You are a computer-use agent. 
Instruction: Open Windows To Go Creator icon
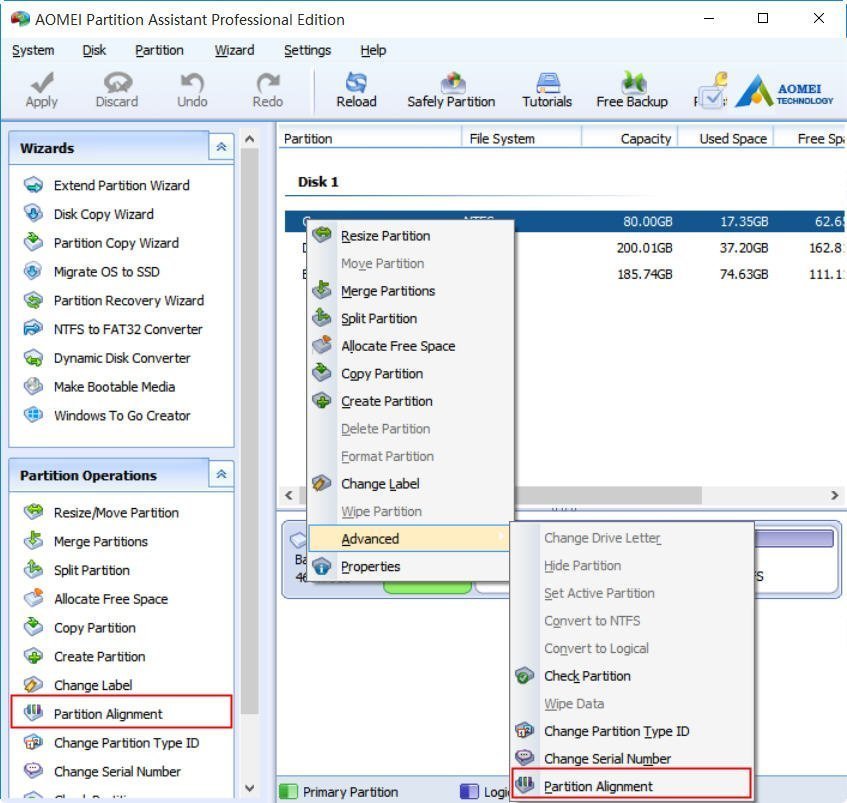[33, 415]
